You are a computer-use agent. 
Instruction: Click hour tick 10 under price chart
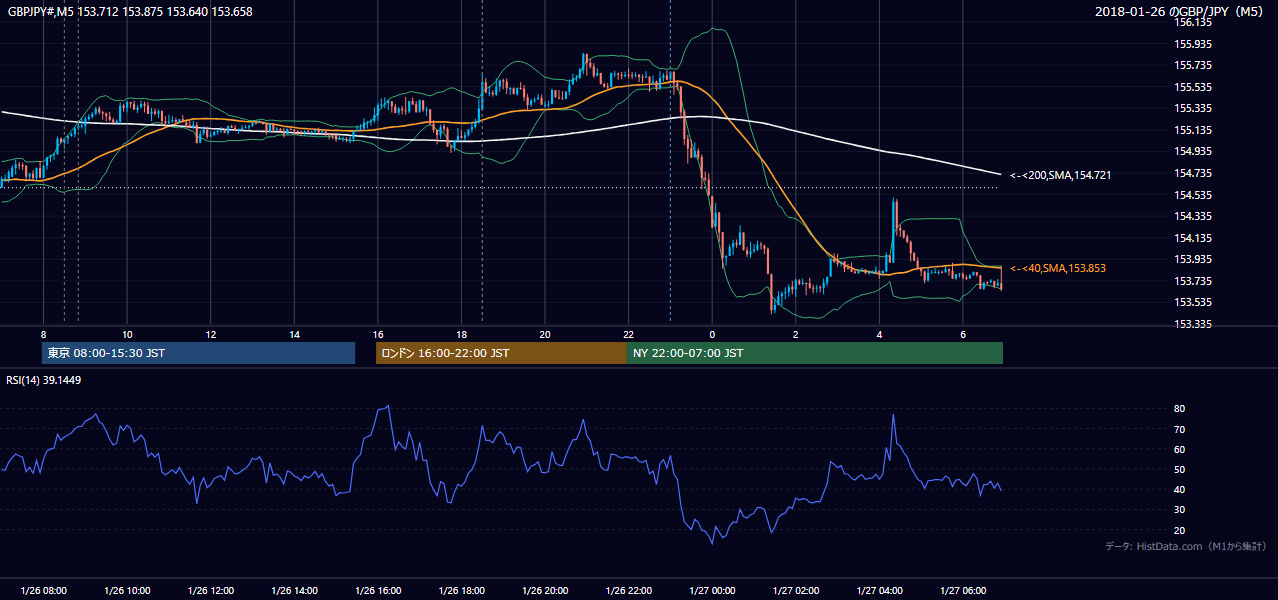pos(127,334)
